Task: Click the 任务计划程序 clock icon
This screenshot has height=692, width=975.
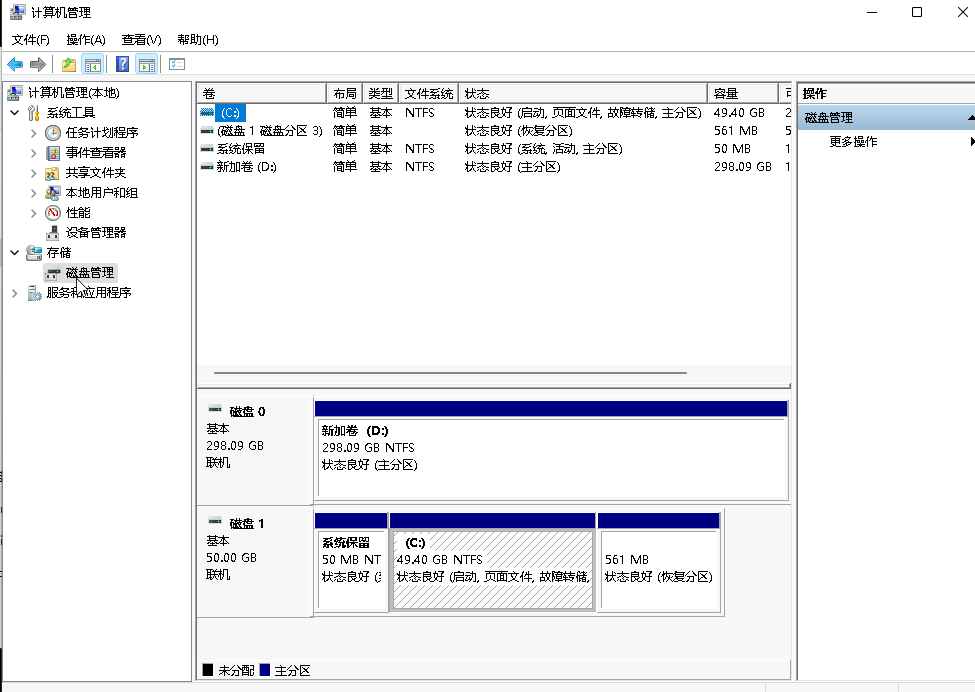Action: click(x=53, y=132)
